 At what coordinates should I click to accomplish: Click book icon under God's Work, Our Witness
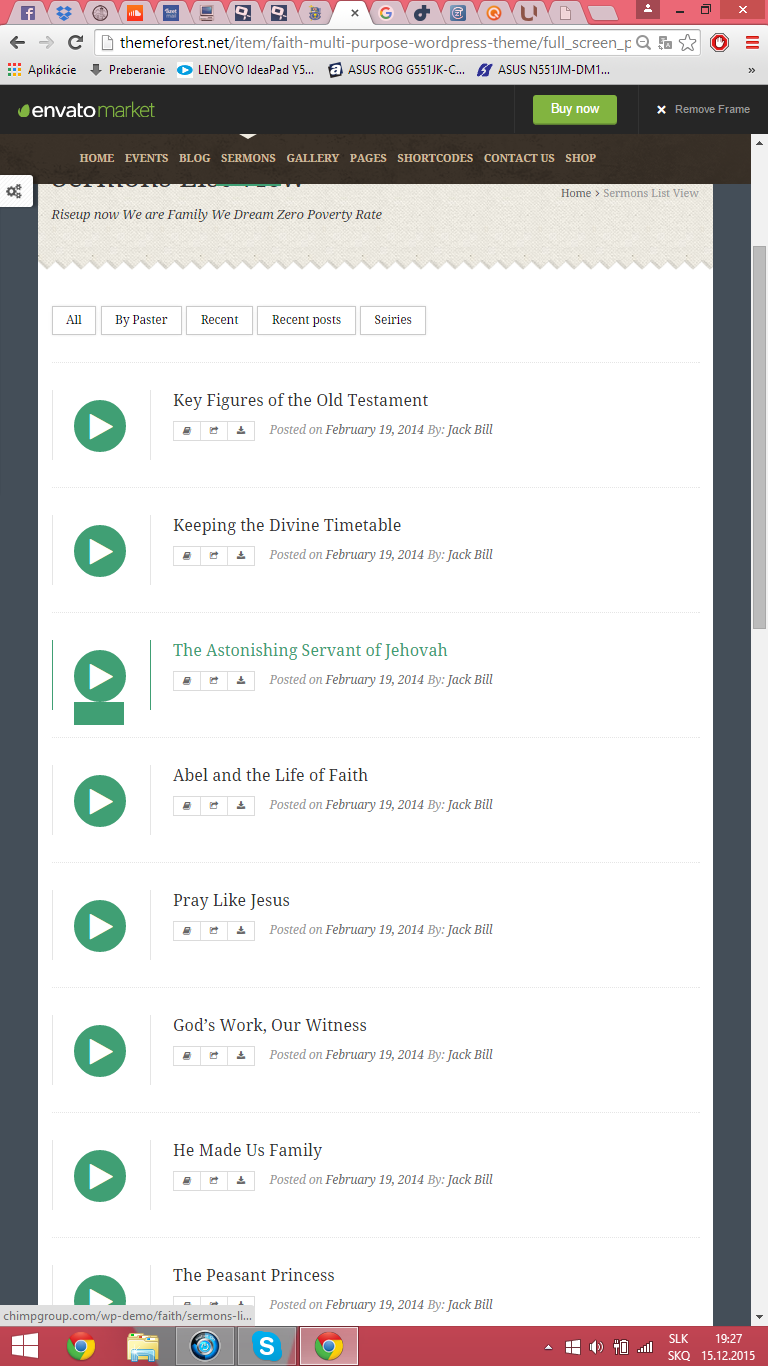(x=187, y=1055)
